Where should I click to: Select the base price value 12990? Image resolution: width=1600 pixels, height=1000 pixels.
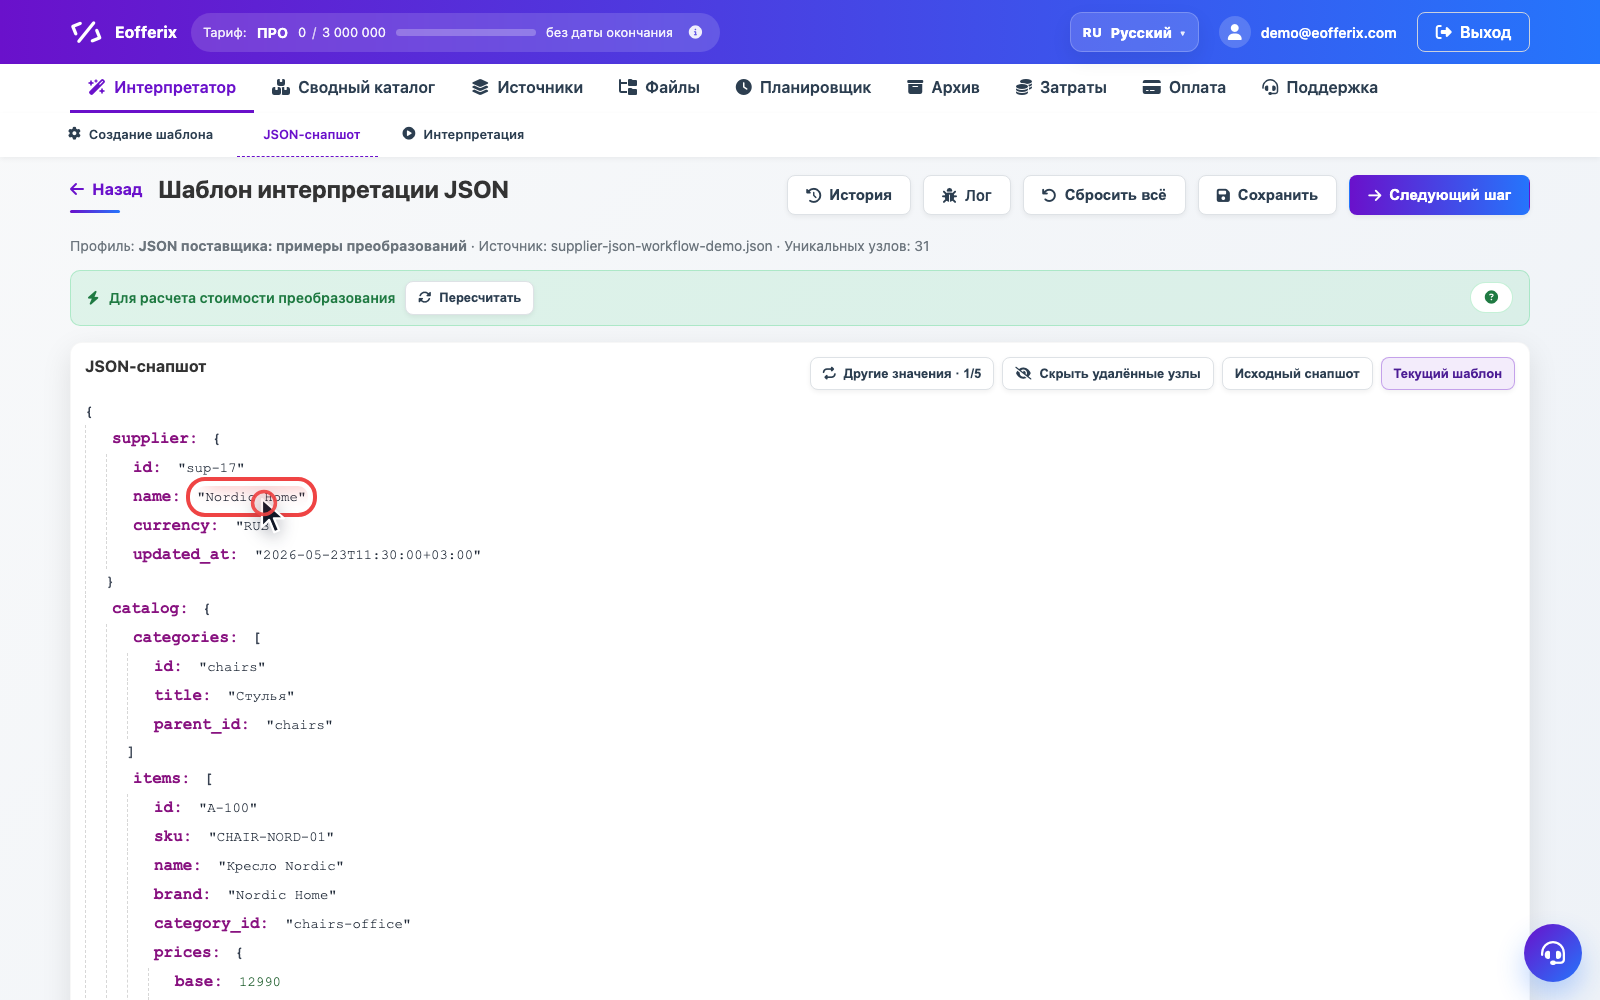tap(260, 982)
